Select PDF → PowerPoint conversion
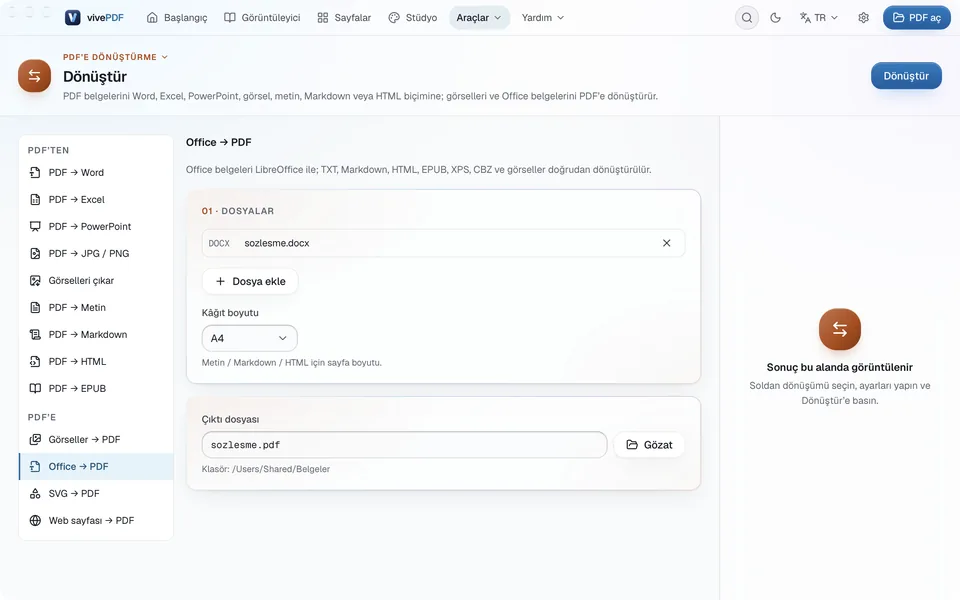Viewport: 960px width, 600px height. pos(96,227)
